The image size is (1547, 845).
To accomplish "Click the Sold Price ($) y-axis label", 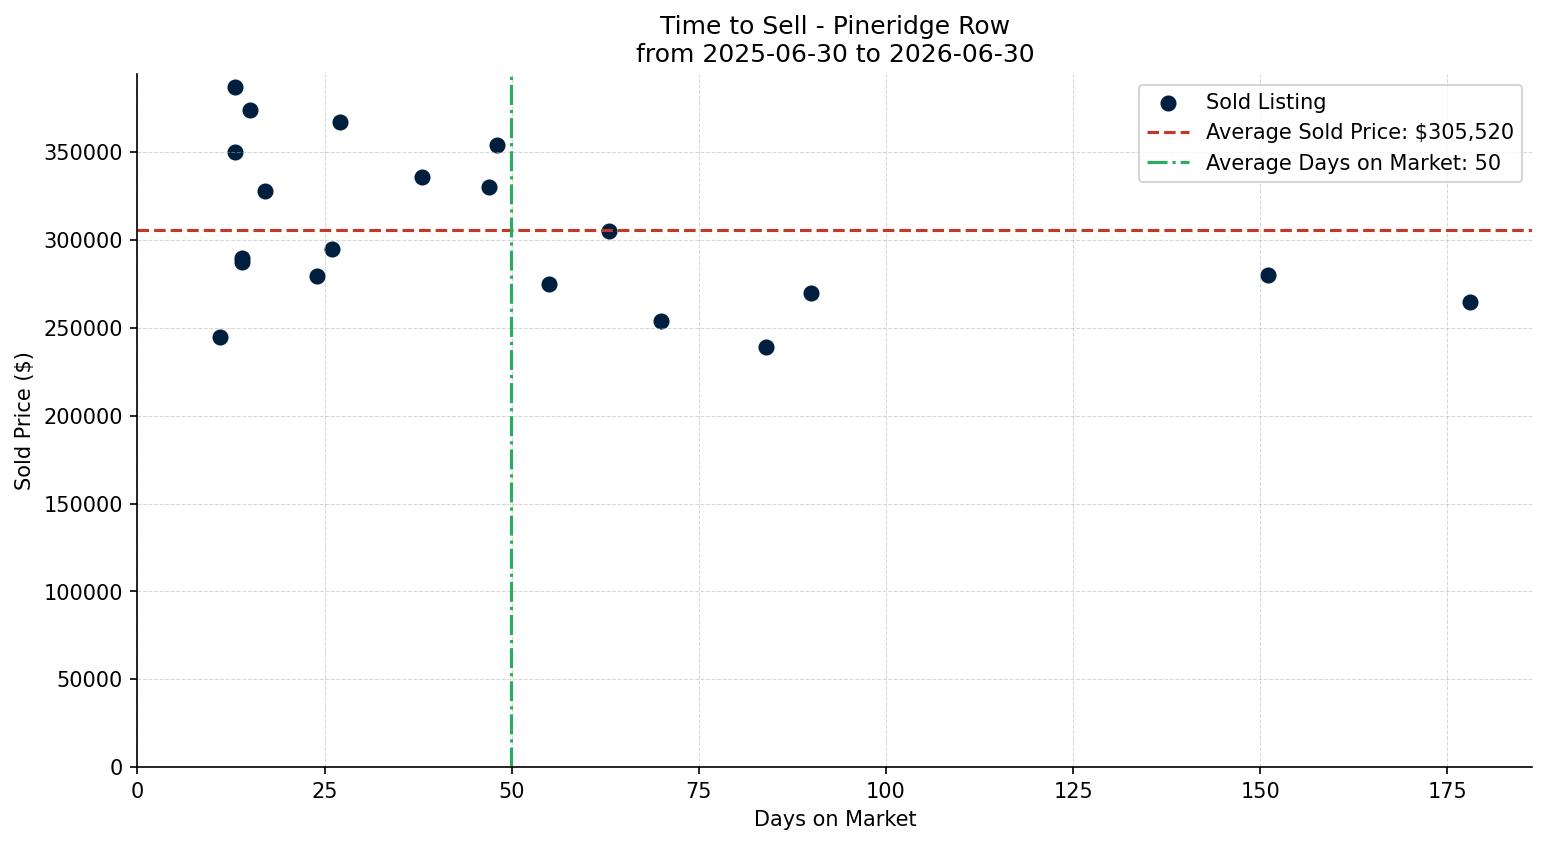I will pos(23,420).
